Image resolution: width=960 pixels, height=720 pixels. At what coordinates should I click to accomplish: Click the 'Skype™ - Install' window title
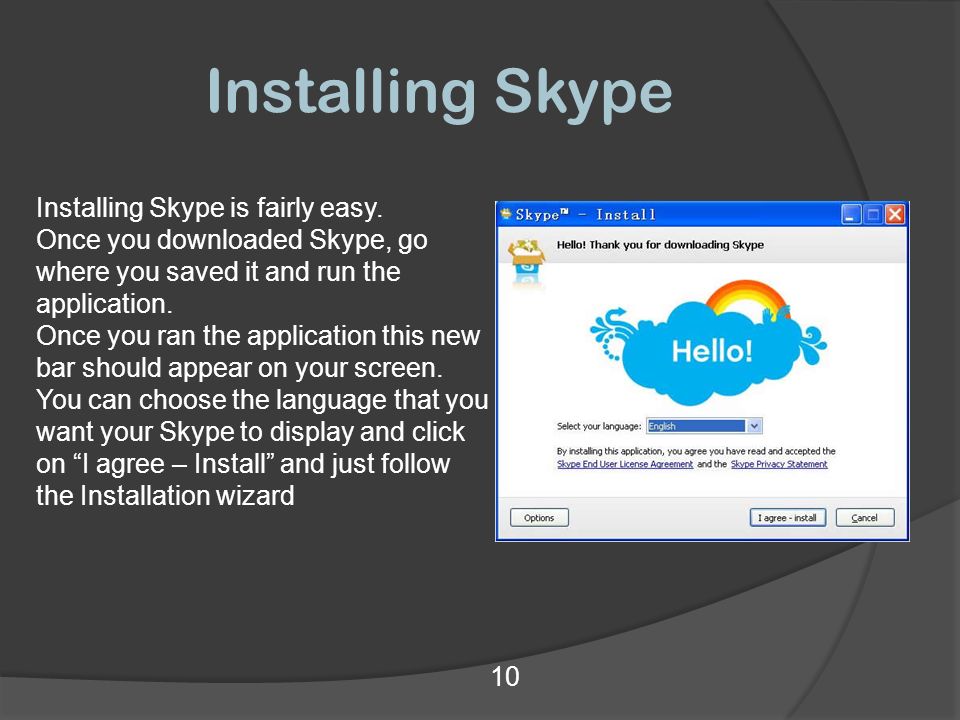click(x=585, y=214)
